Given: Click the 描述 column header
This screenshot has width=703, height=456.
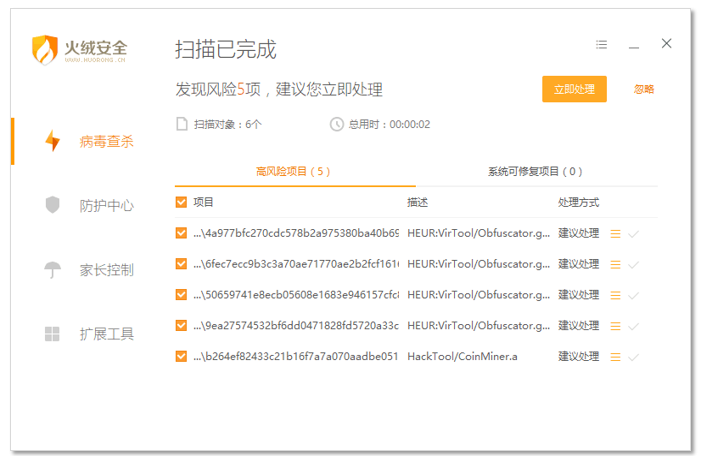Looking at the screenshot, I should pyautogui.click(x=417, y=203).
